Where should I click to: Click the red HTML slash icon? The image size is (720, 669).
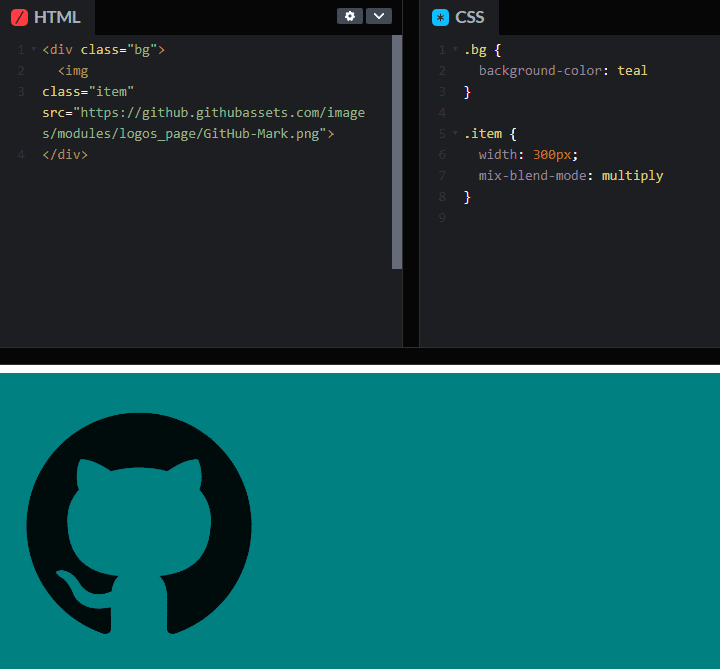19,17
